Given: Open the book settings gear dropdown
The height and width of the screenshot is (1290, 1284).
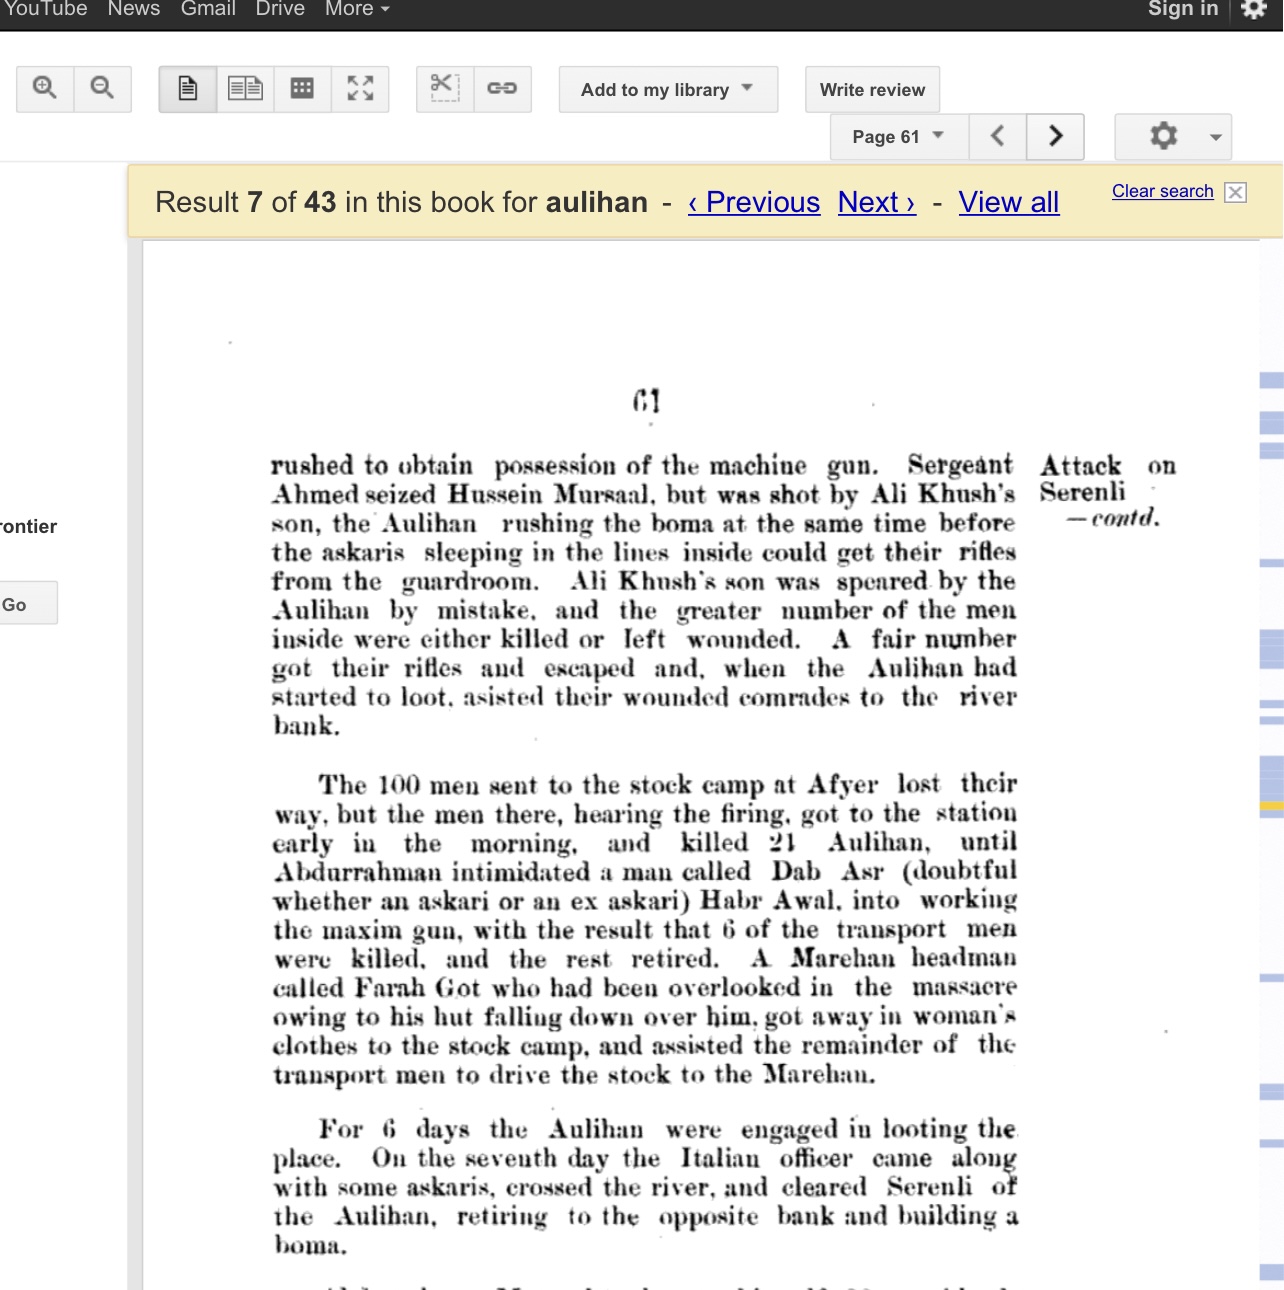Looking at the screenshot, I should pos(1173,137).
